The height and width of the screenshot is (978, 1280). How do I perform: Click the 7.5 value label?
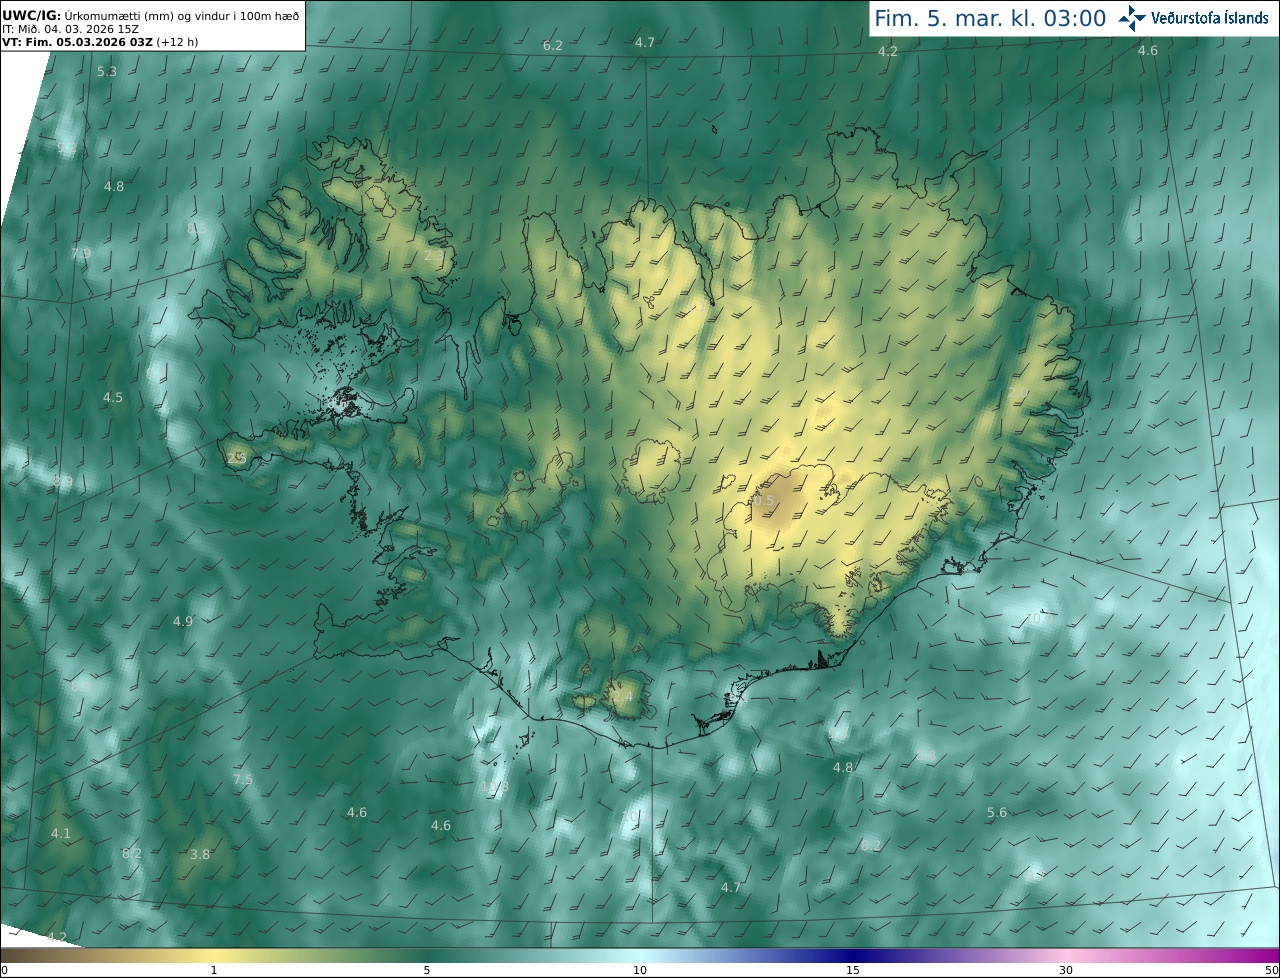pos(243,780)
